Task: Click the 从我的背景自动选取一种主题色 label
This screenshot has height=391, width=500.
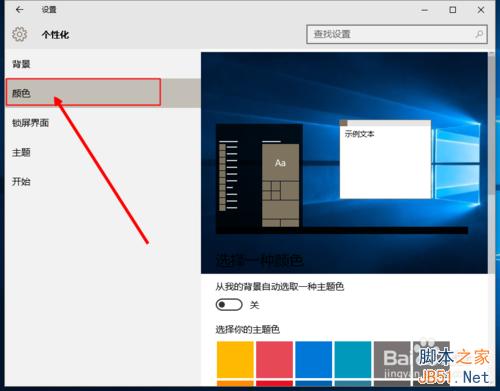Action: (279, 286)
